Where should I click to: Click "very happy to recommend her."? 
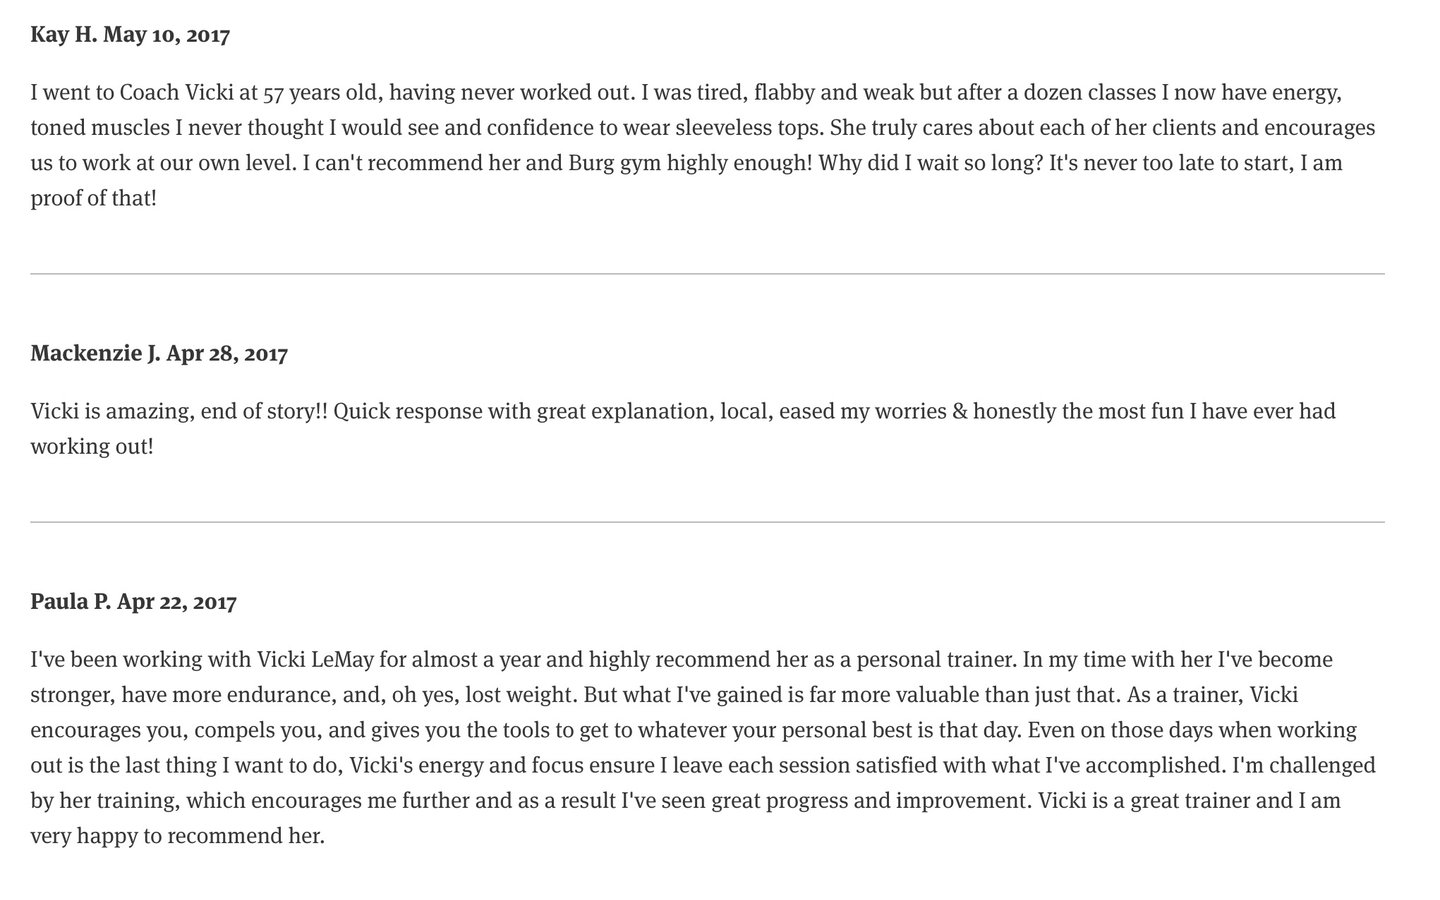point(177,836)
